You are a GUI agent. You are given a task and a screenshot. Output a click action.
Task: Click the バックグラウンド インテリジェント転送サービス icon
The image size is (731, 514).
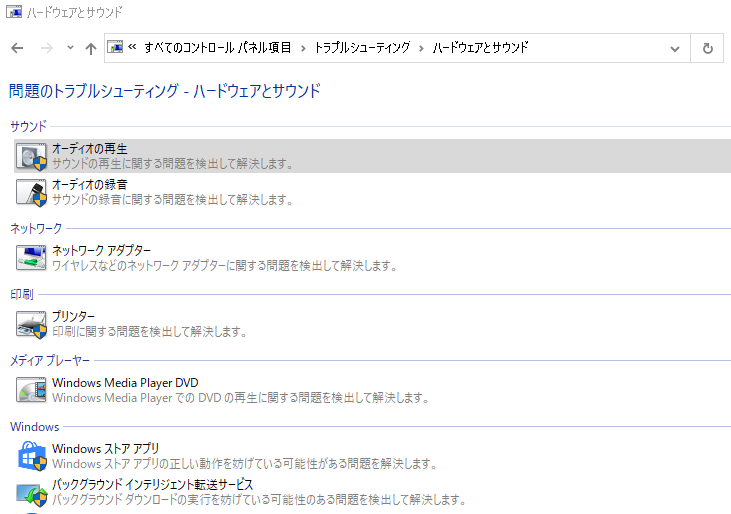tap(32, 492)
